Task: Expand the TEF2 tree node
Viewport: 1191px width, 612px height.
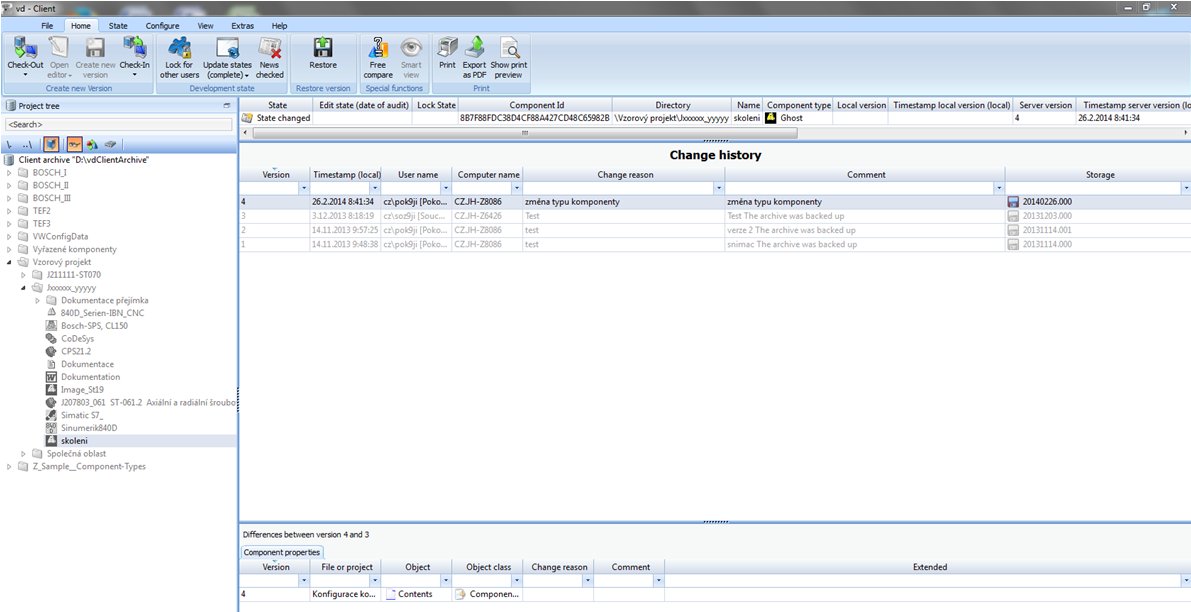Action: 9,211
